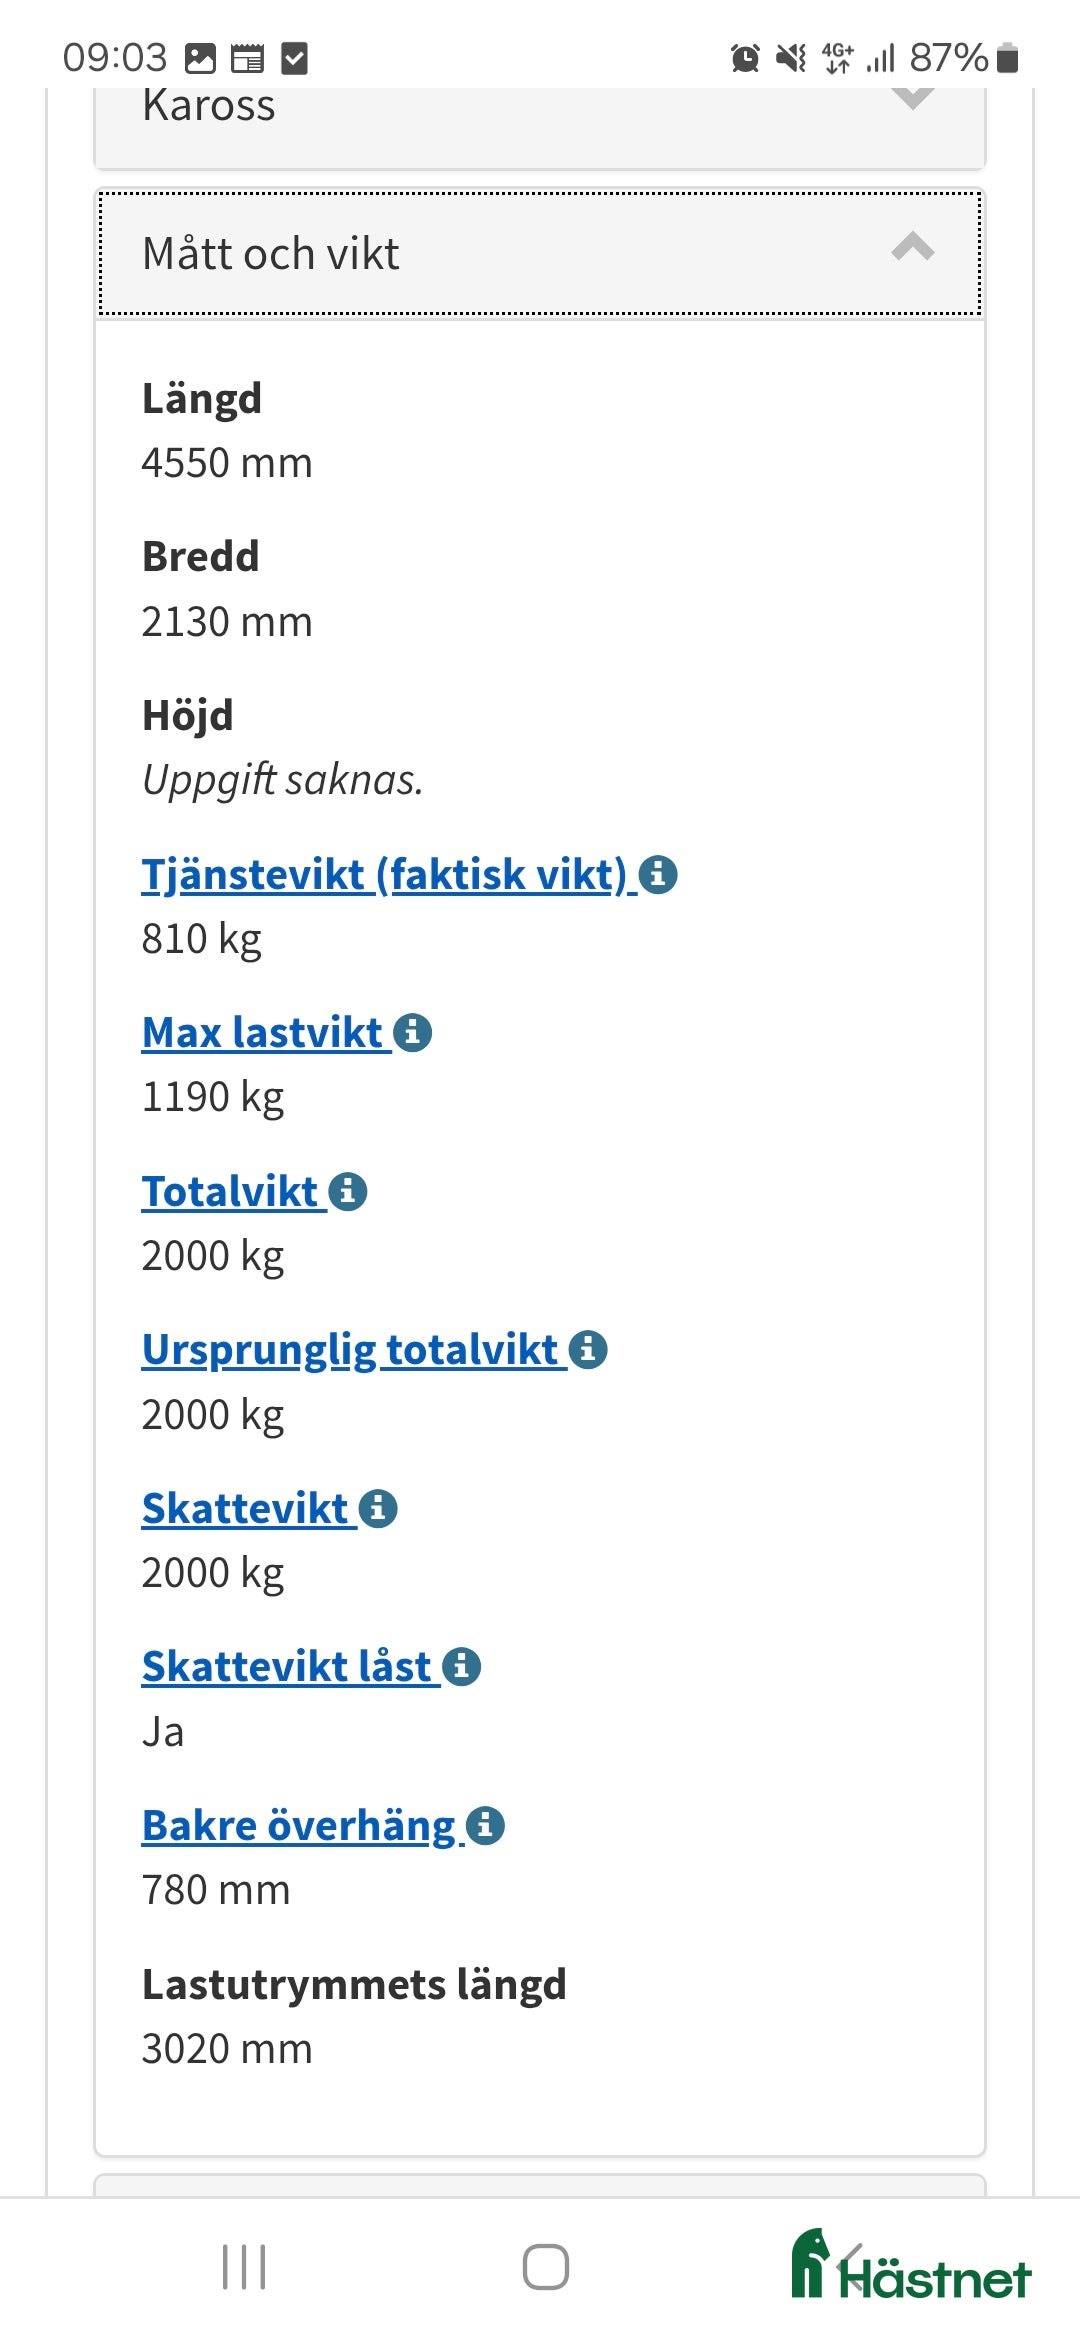Open info icon beside Totalvikt
Viewport: 1080px width, 2340px height.
(x=347, y=1191)
